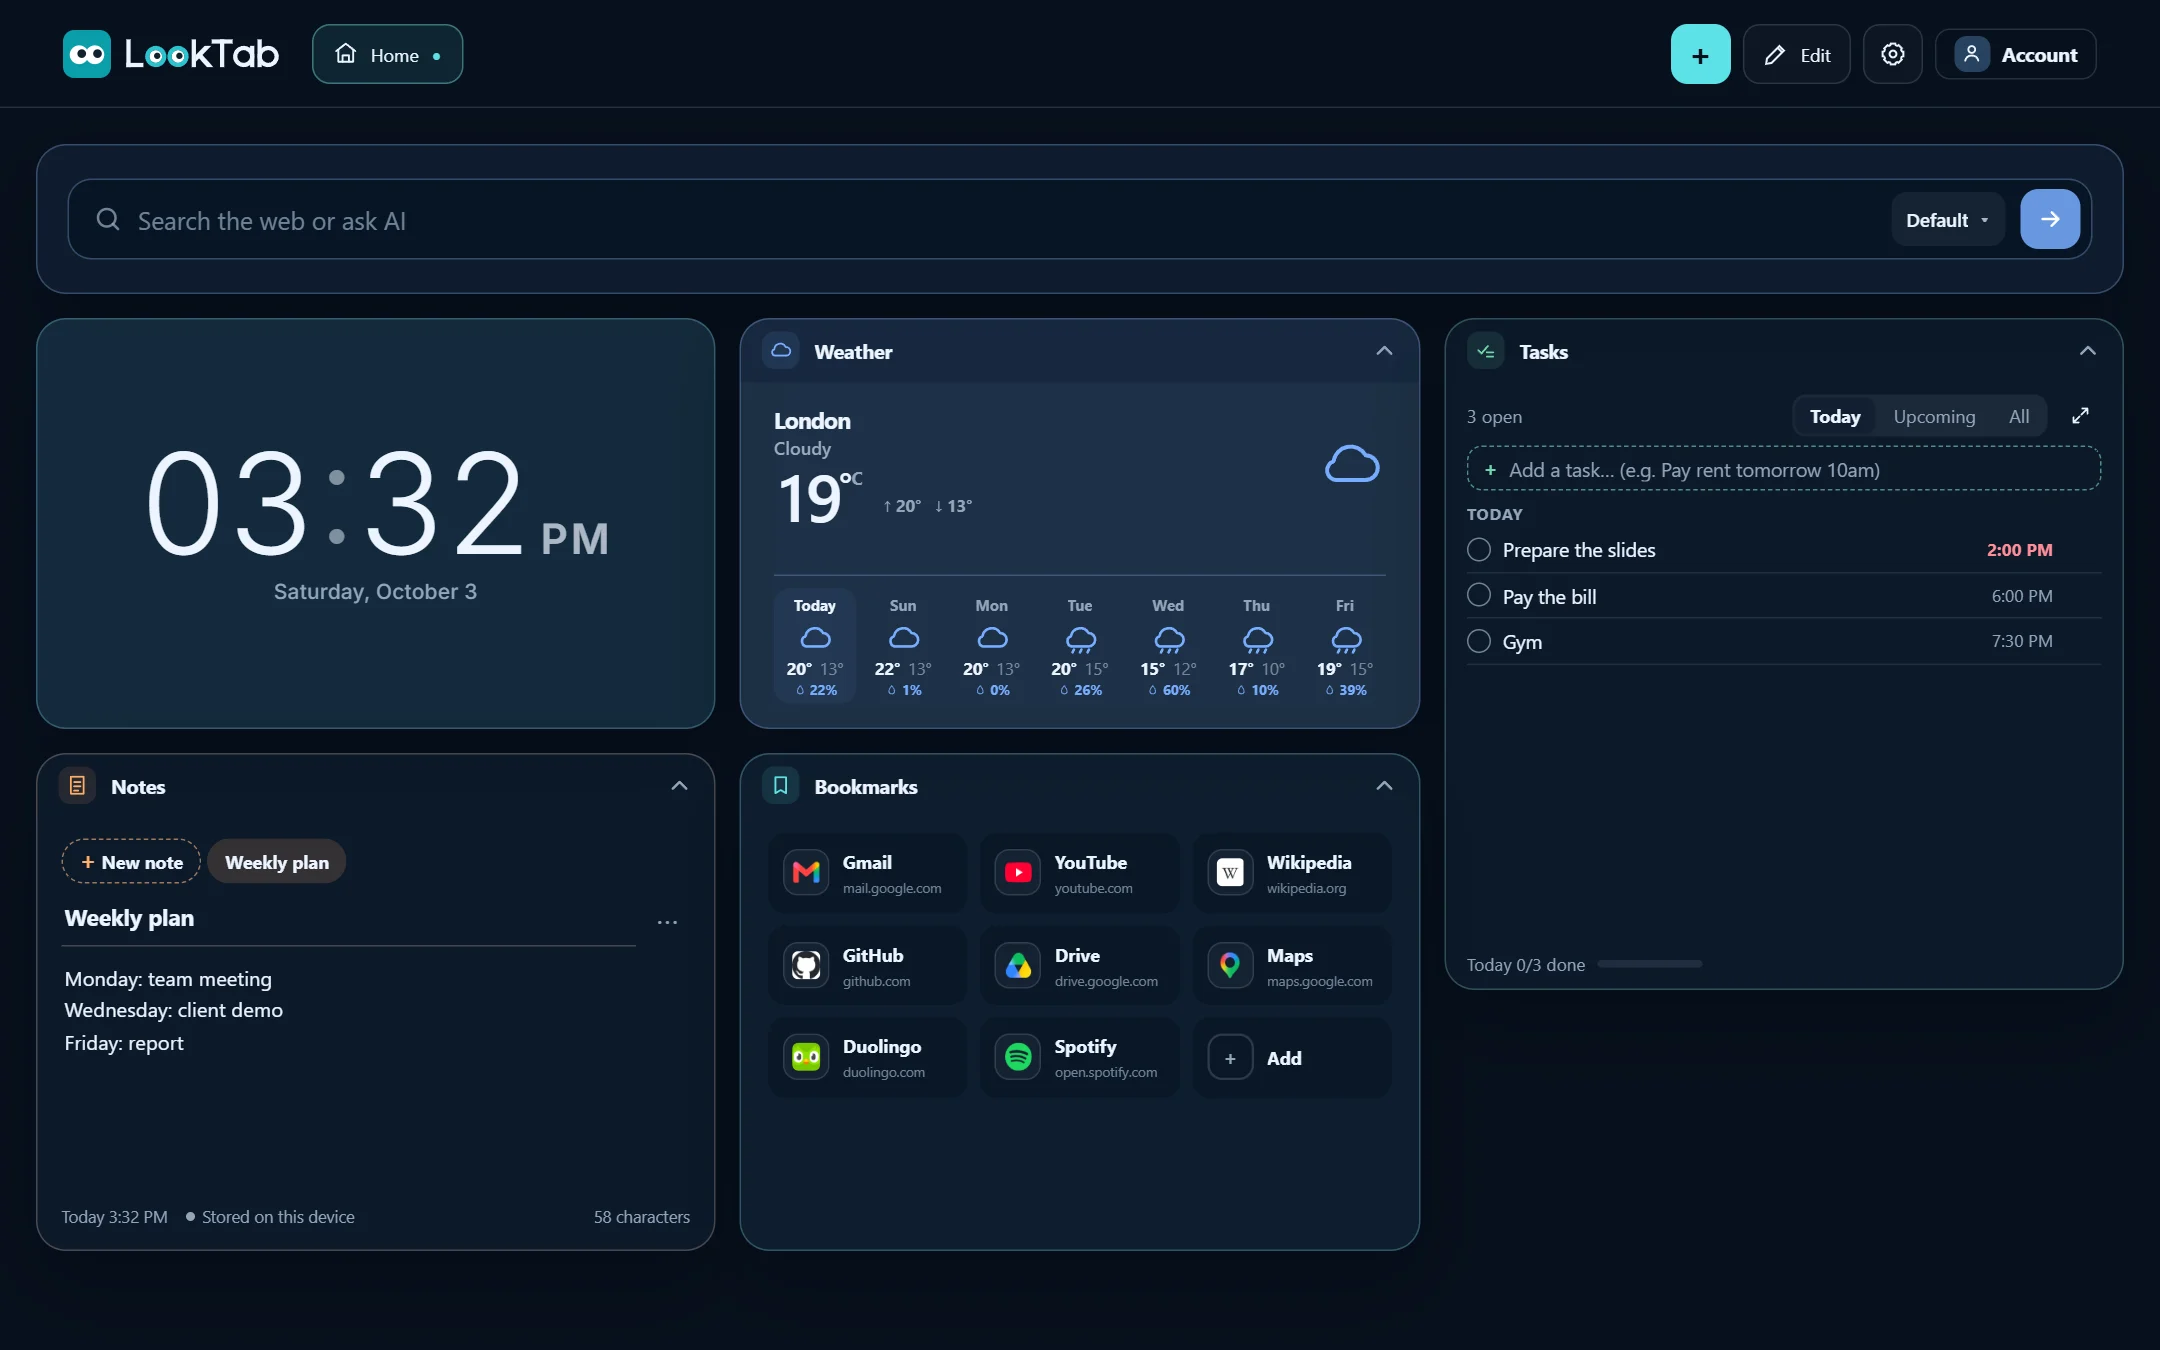Collapse the Weather widget
Screen dimensions: 2160x1350
point(1384,351)
